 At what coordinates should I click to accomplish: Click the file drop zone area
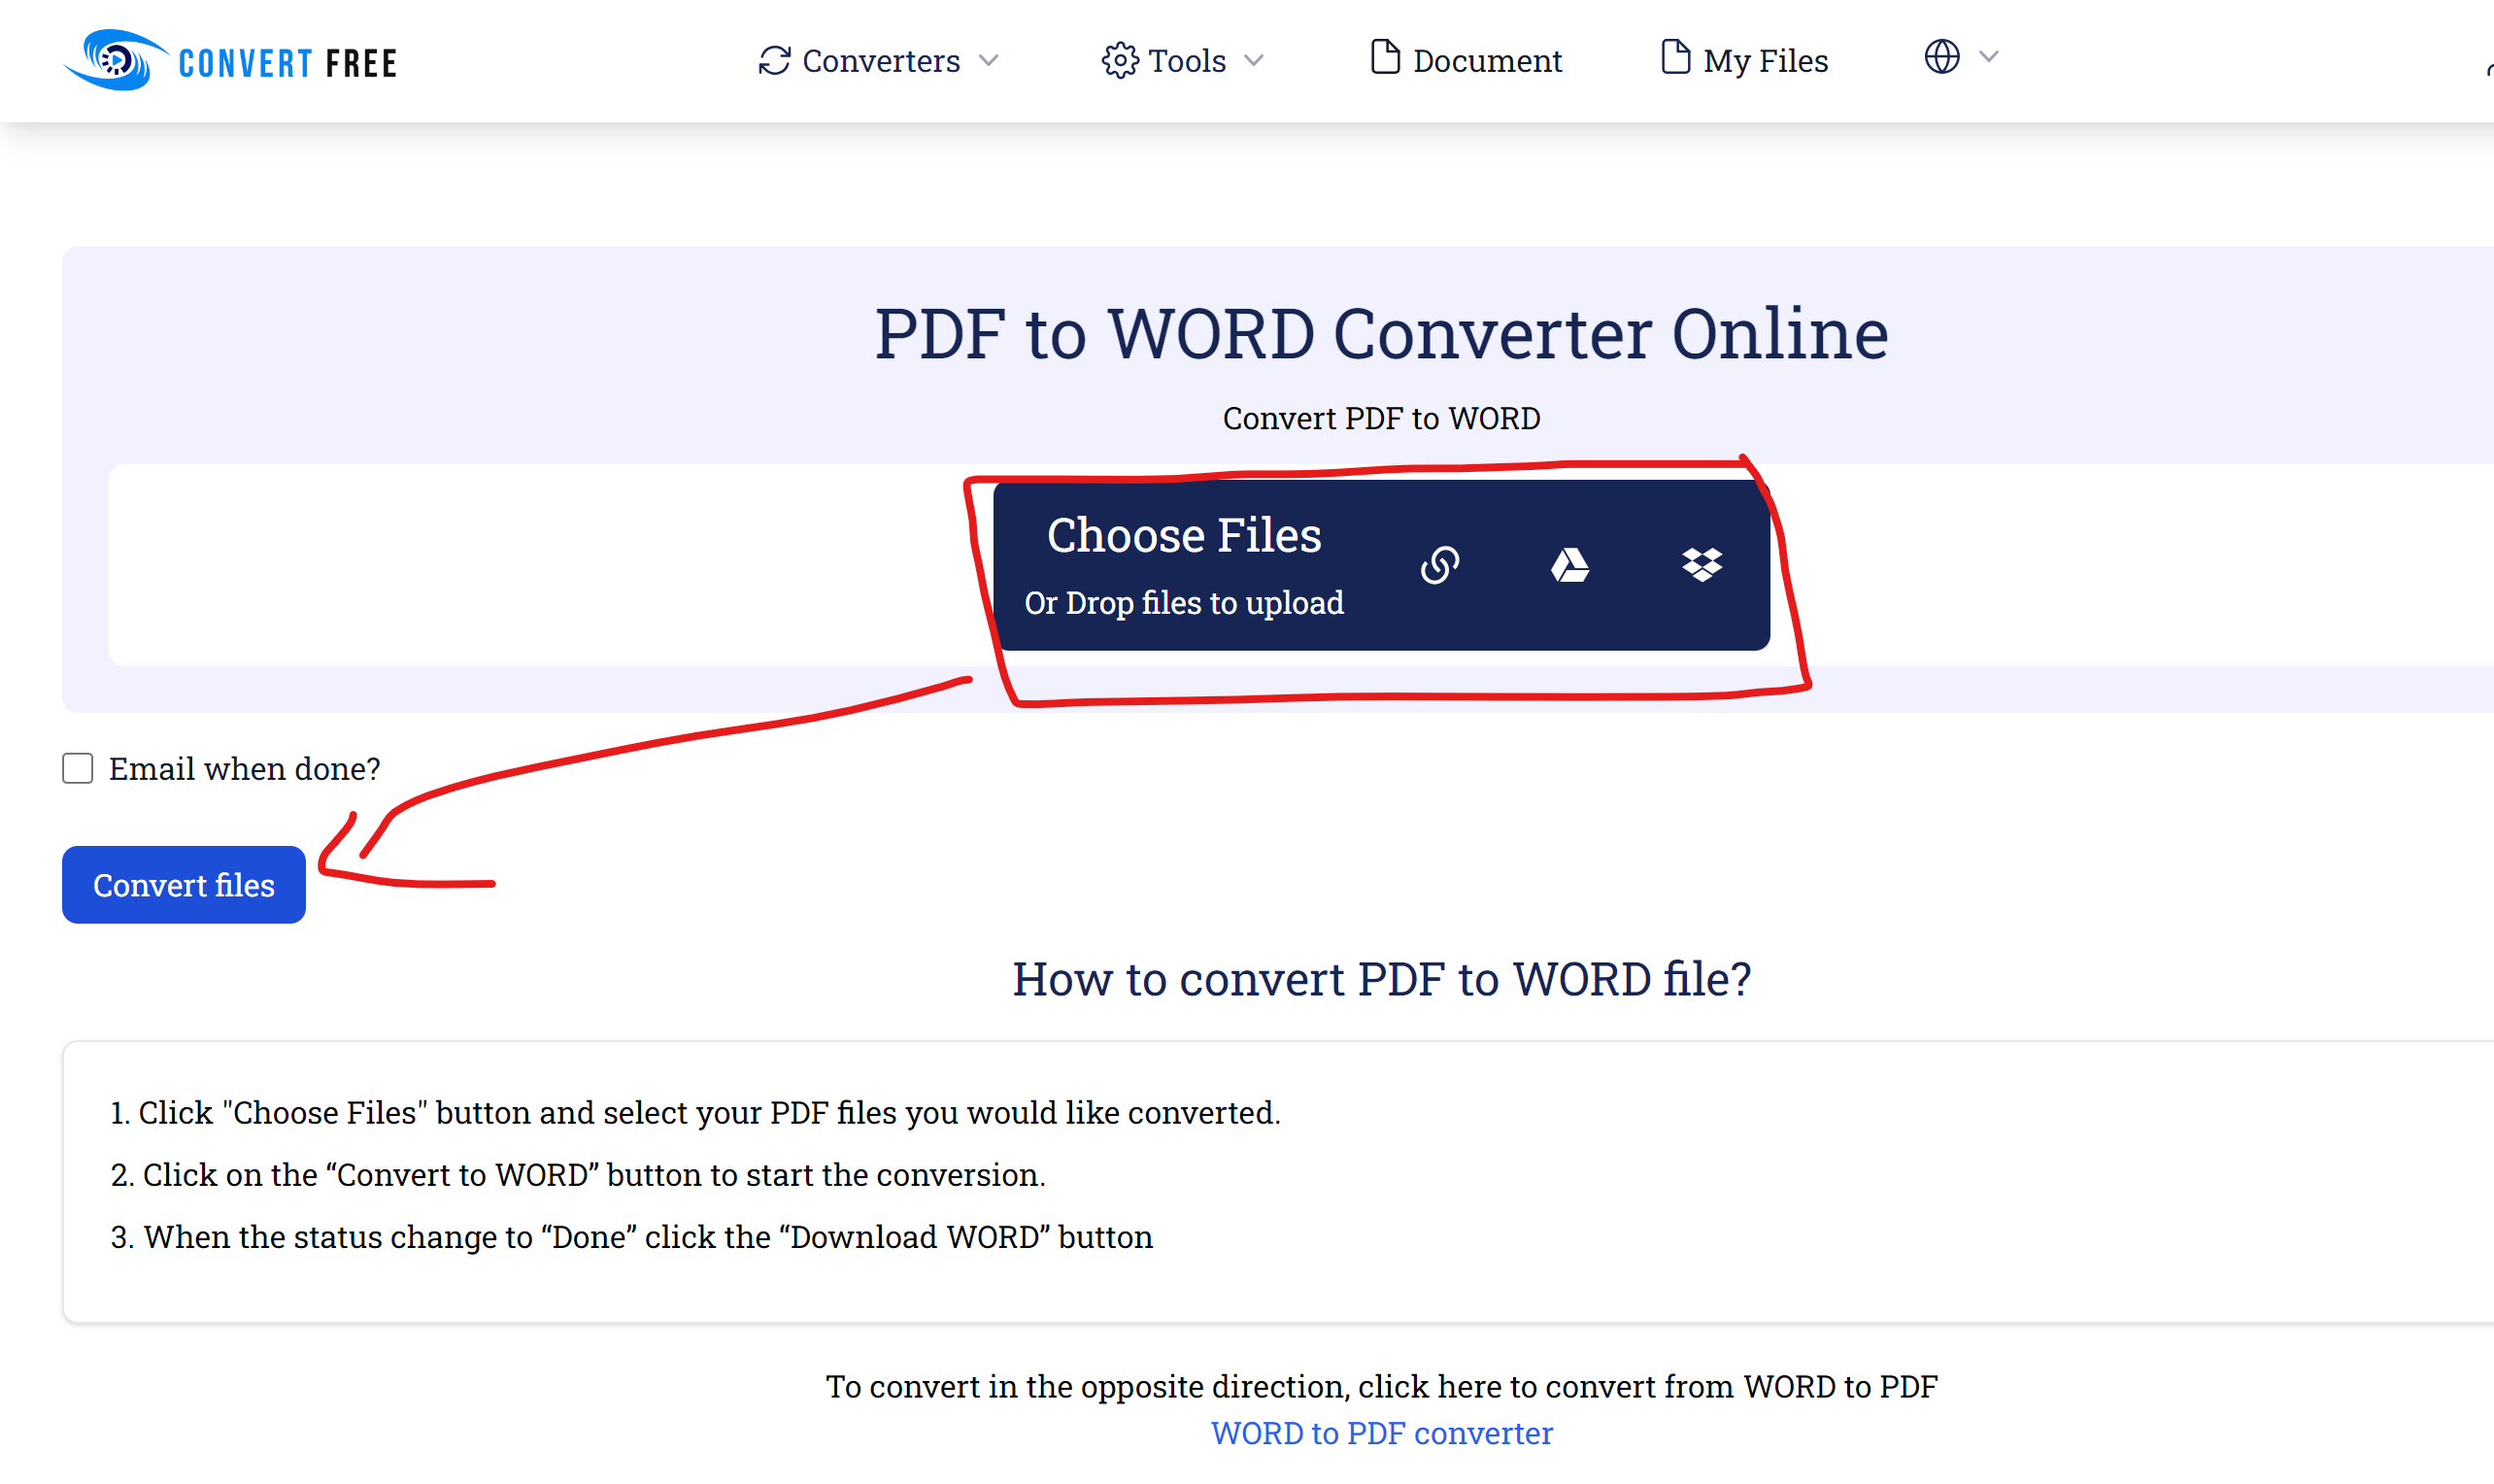click(x=1184, y=561)
